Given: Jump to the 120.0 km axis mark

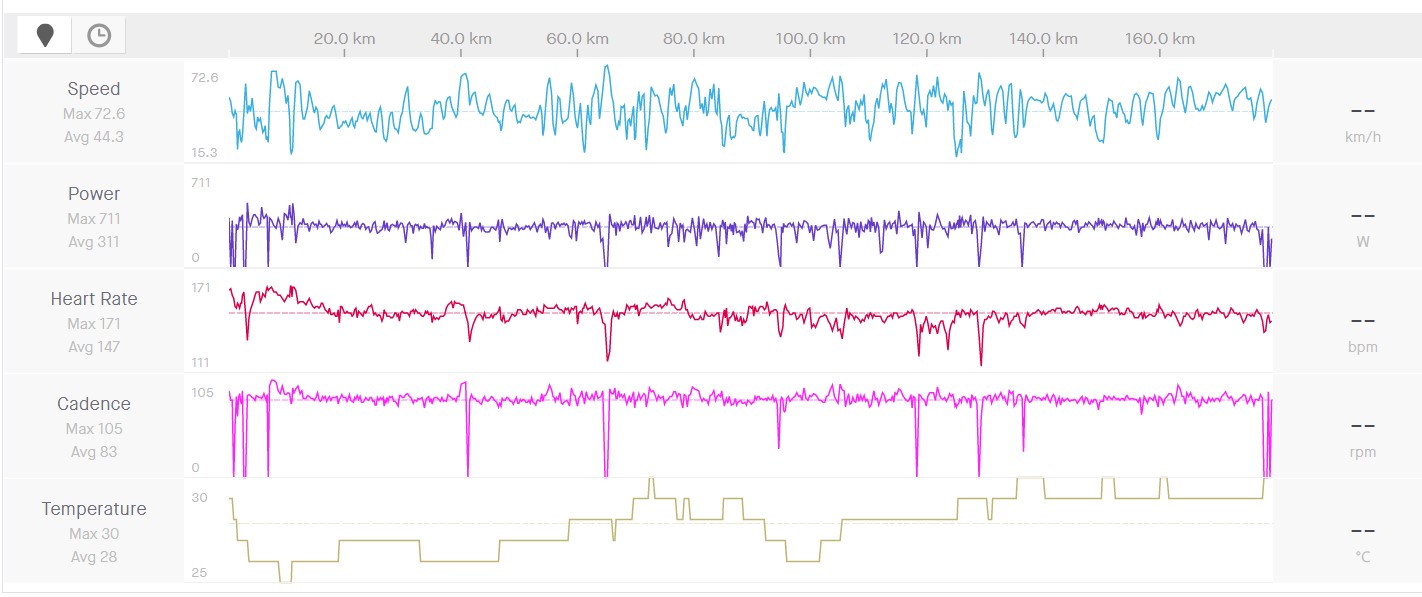Looking at the screenshot, I should click(x=927, y=39).
